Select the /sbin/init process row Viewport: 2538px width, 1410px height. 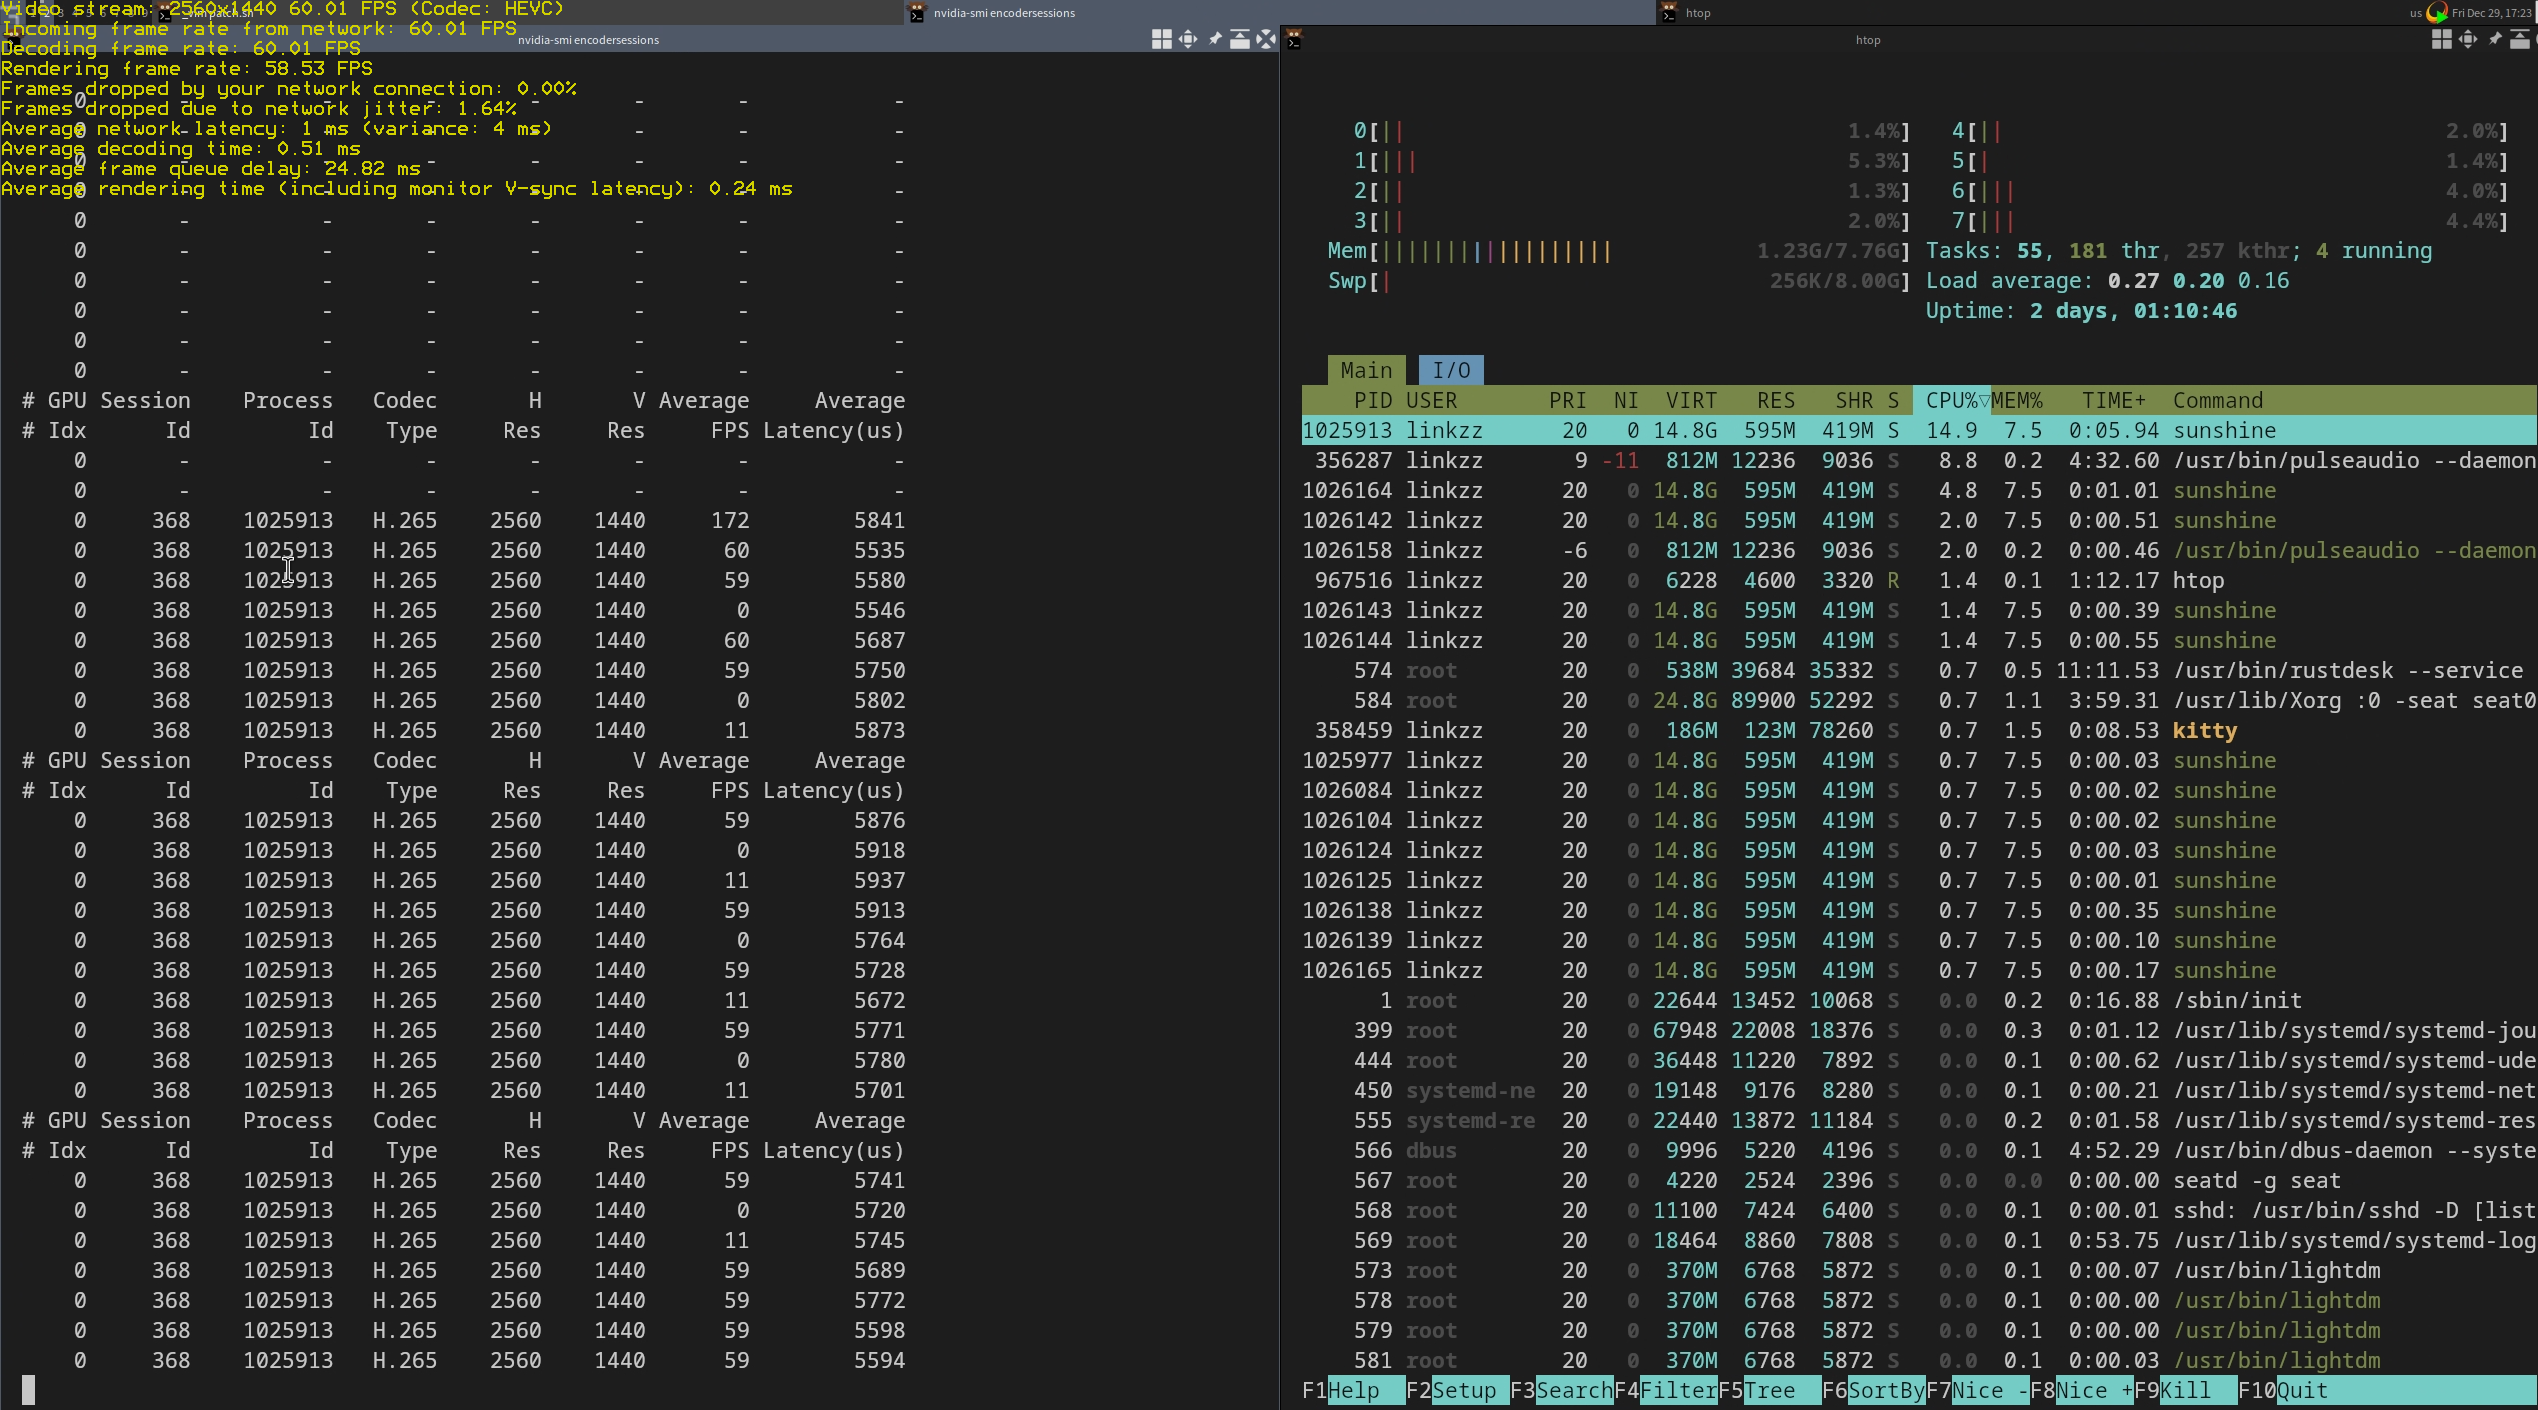(1919, 1000)
